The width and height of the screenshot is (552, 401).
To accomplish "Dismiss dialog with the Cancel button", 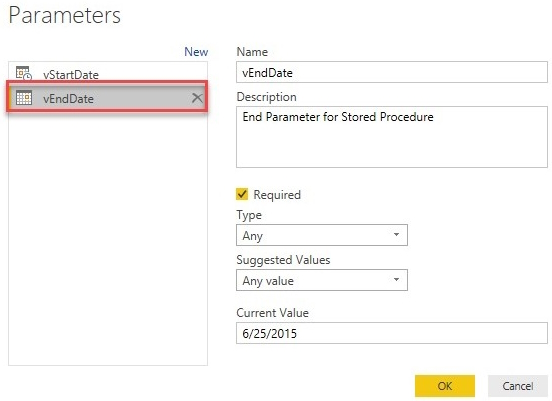I will 518,386.
